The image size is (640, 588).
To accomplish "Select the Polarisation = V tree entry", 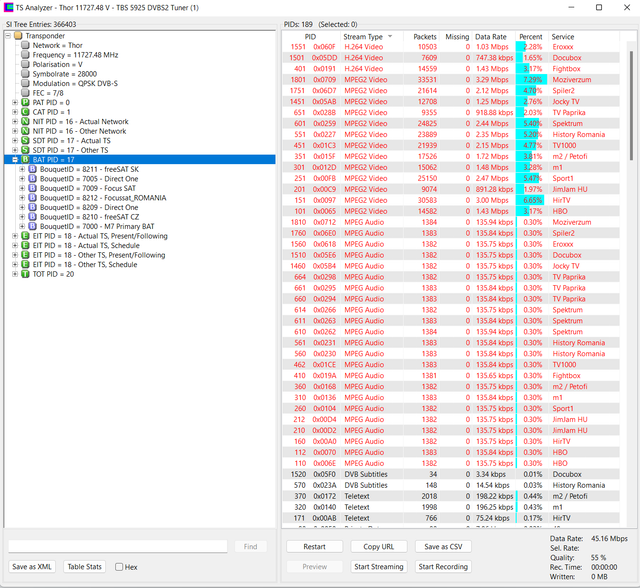I will click(58, 64).
